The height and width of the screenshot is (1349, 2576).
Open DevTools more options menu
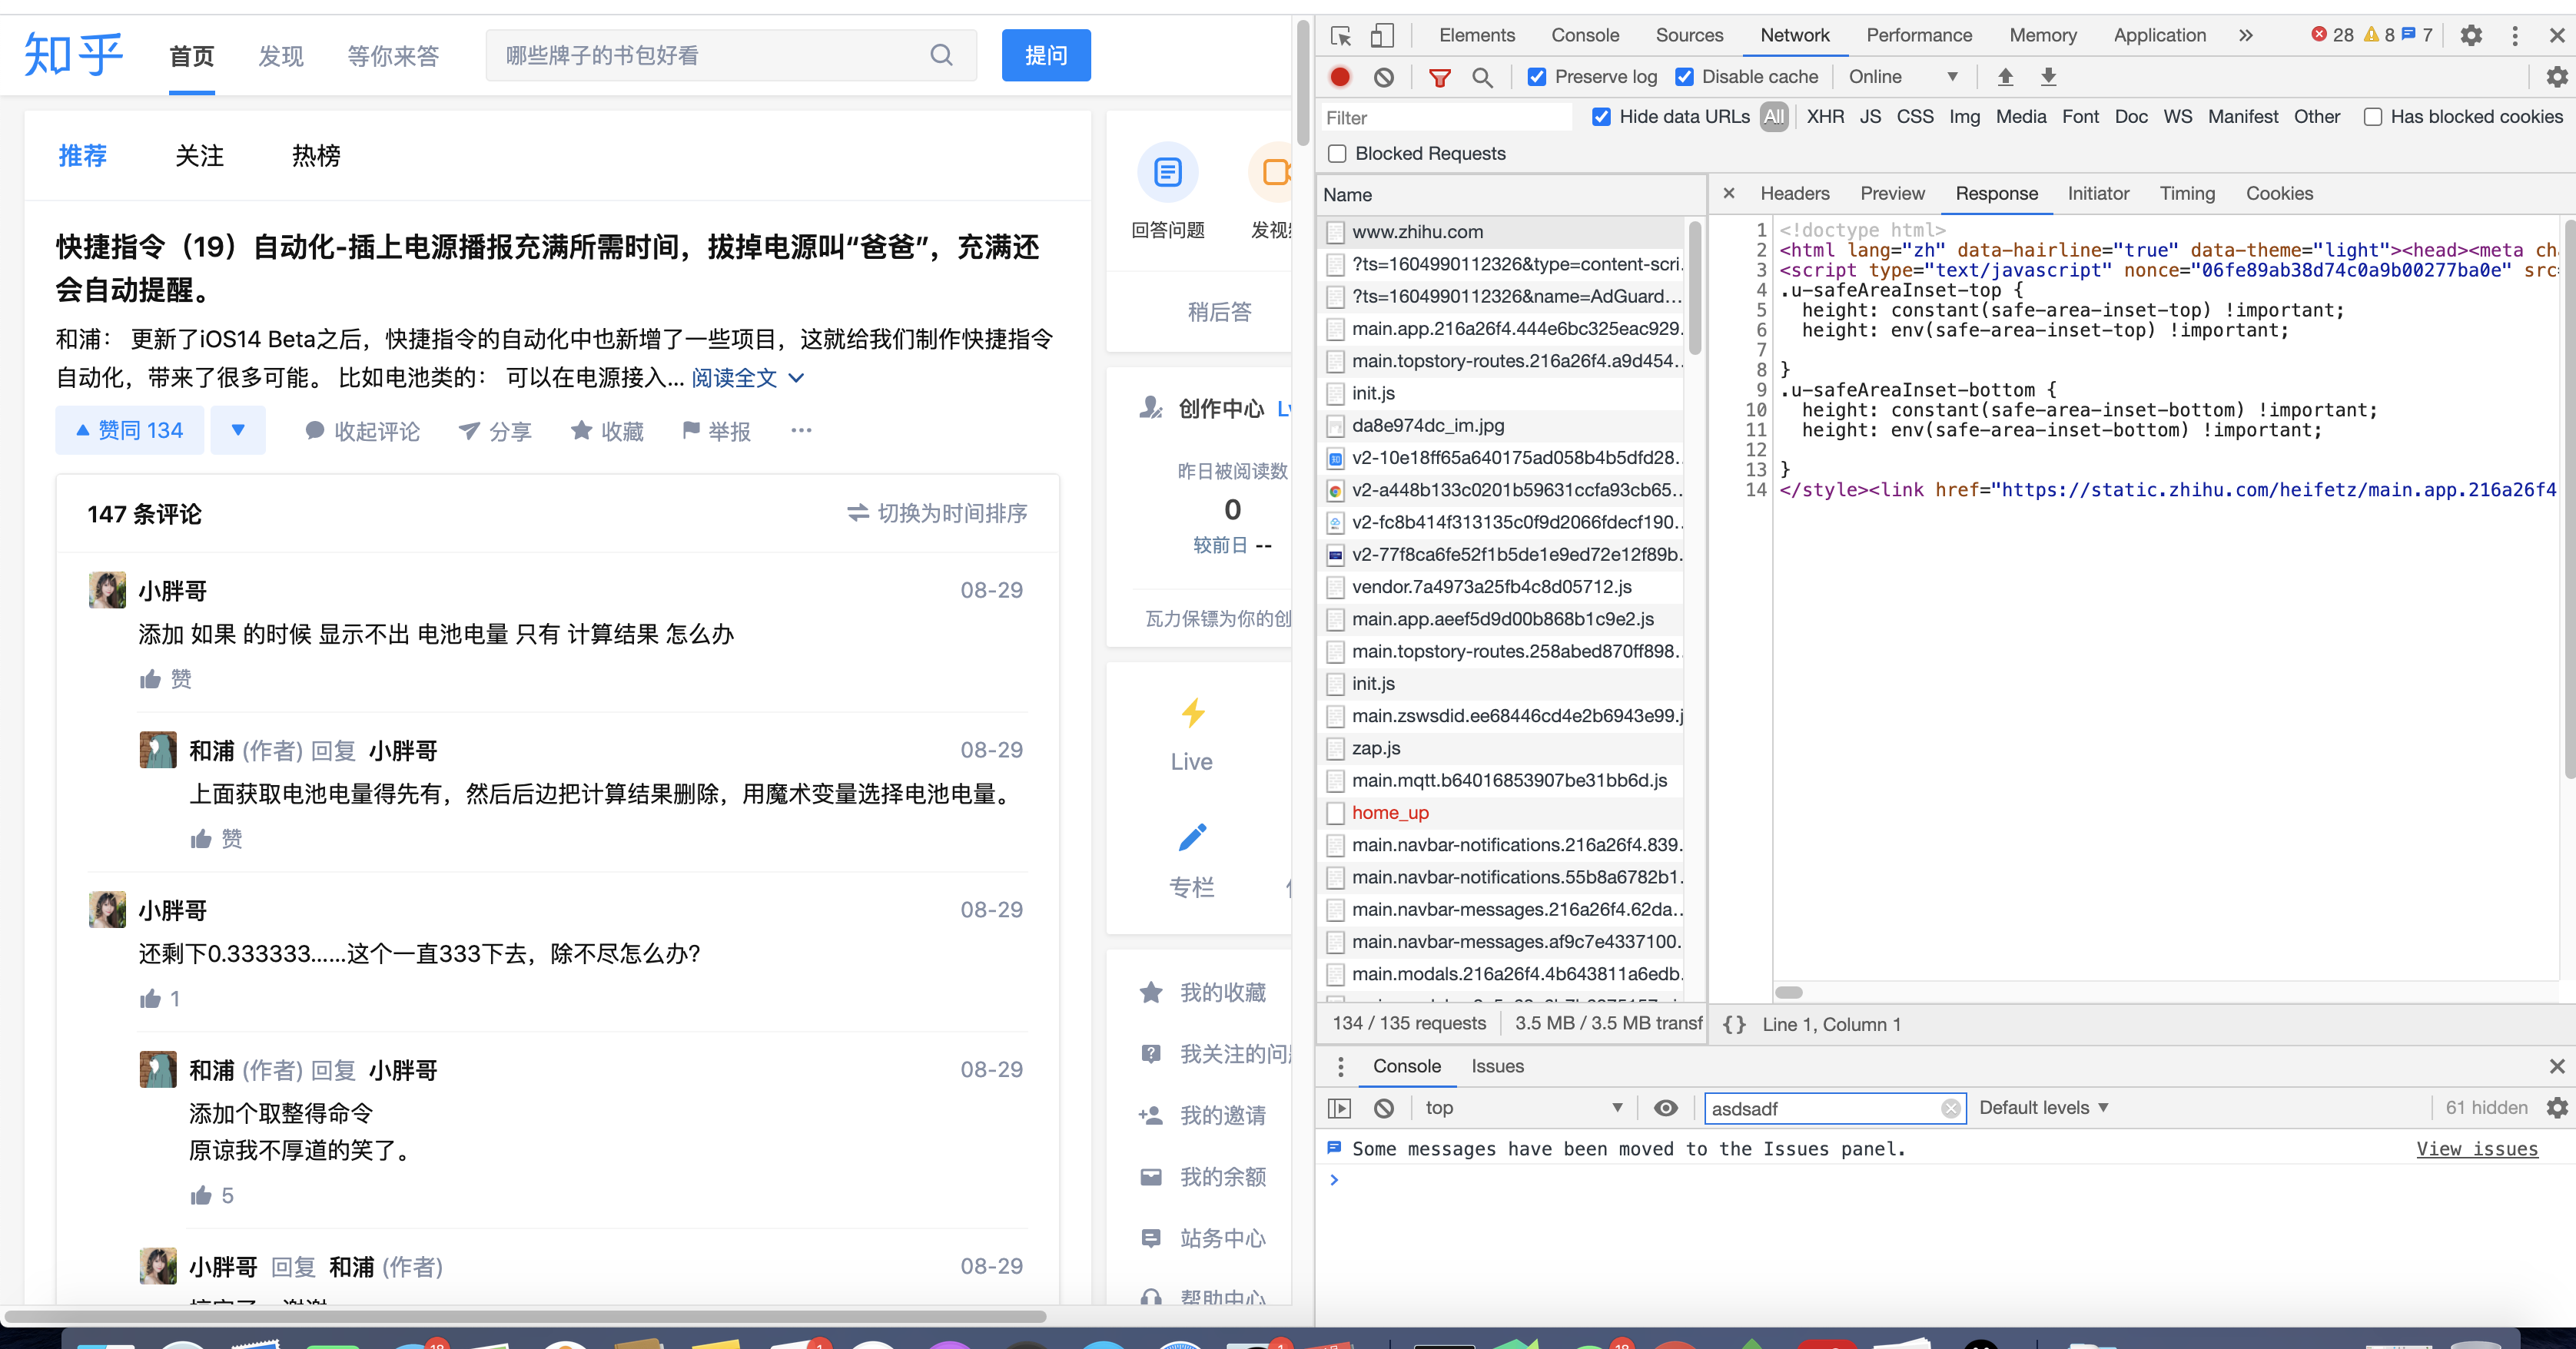(2515, 36)
